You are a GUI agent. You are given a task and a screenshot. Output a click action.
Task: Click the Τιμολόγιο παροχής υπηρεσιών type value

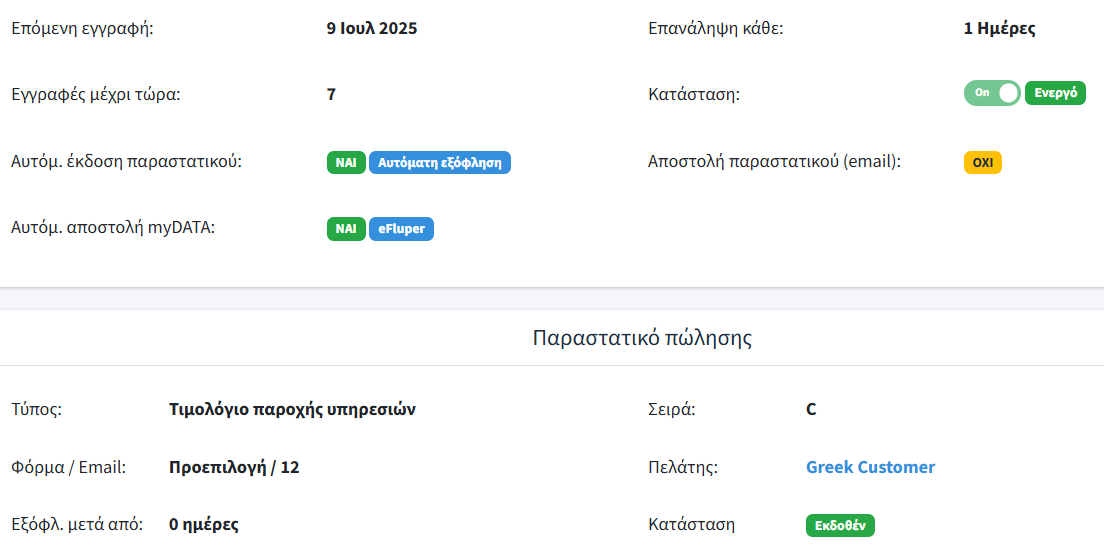(x=292, y=409)
